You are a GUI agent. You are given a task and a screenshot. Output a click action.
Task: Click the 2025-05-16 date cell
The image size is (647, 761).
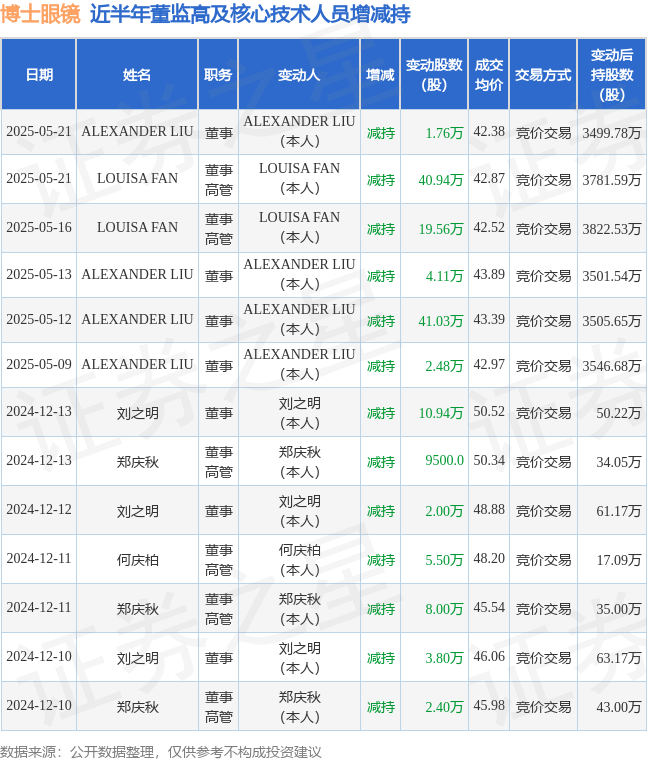39,227
